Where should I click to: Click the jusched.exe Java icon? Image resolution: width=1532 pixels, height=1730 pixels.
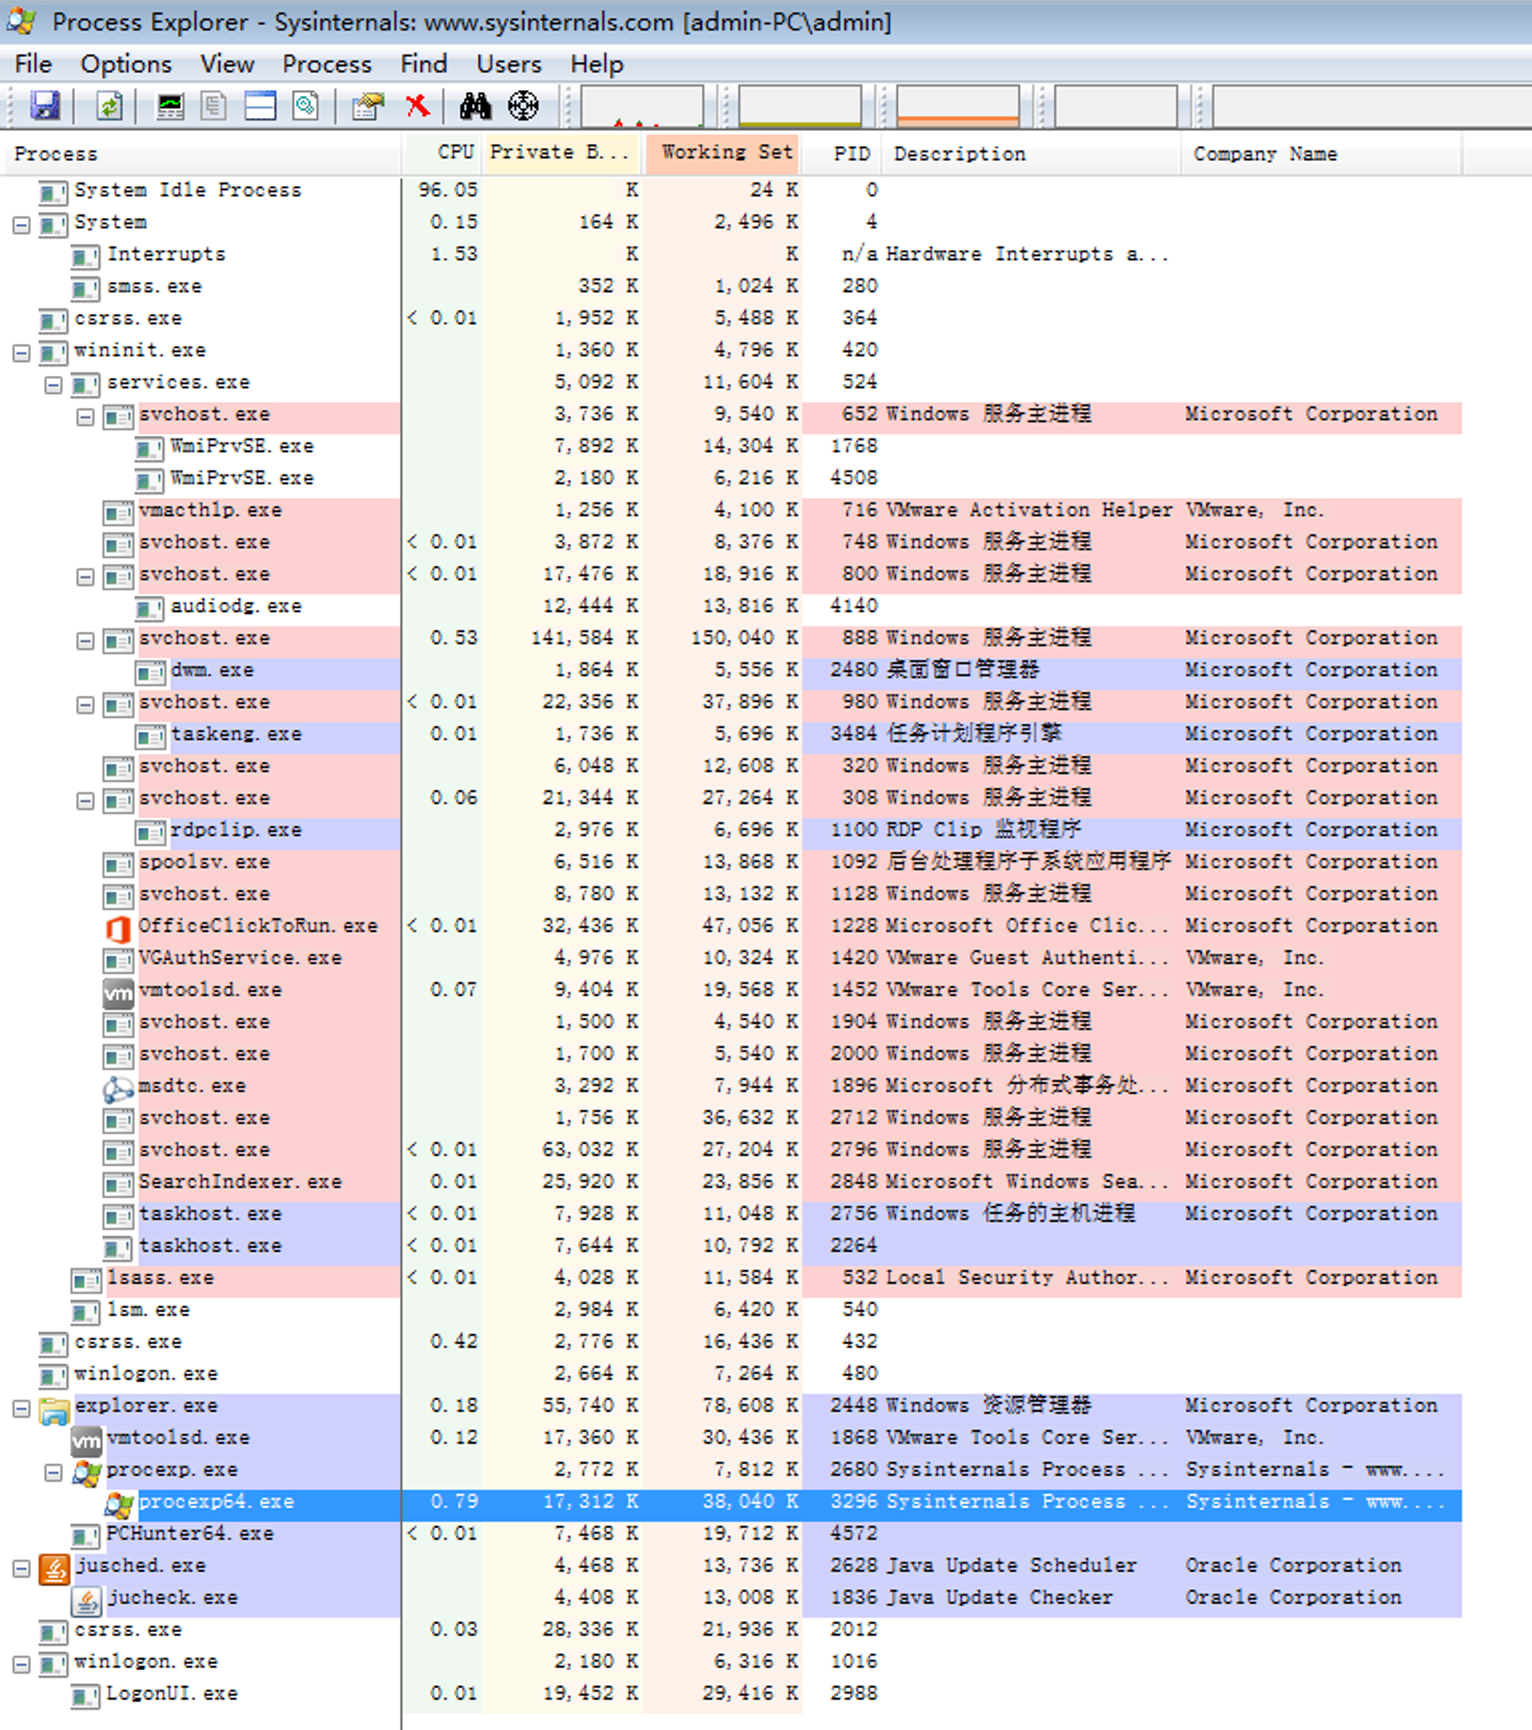coord(54,1569)
